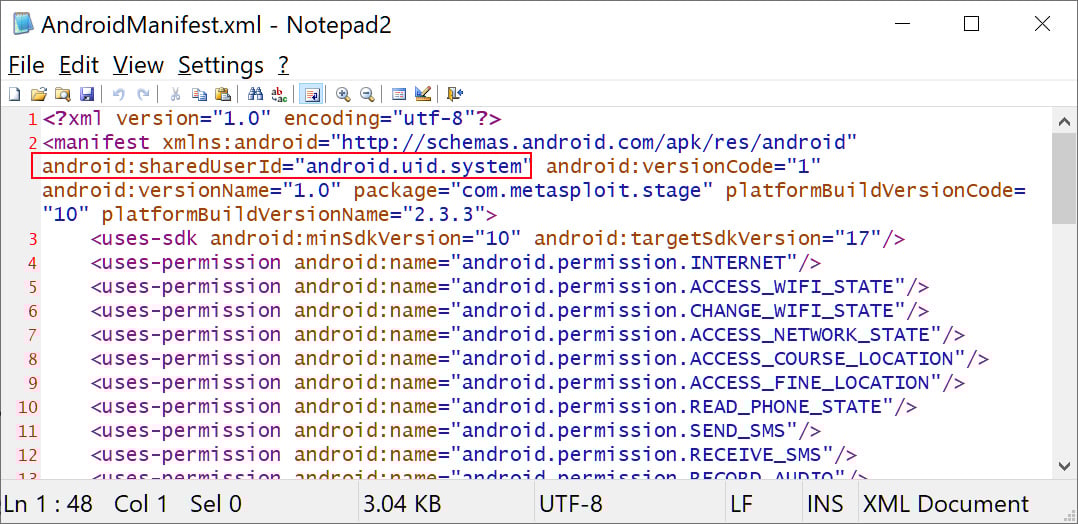This screenshot has width=1078, height=524.
Task: Click the 3.04 KB status entry
Action: coord(402,504)
